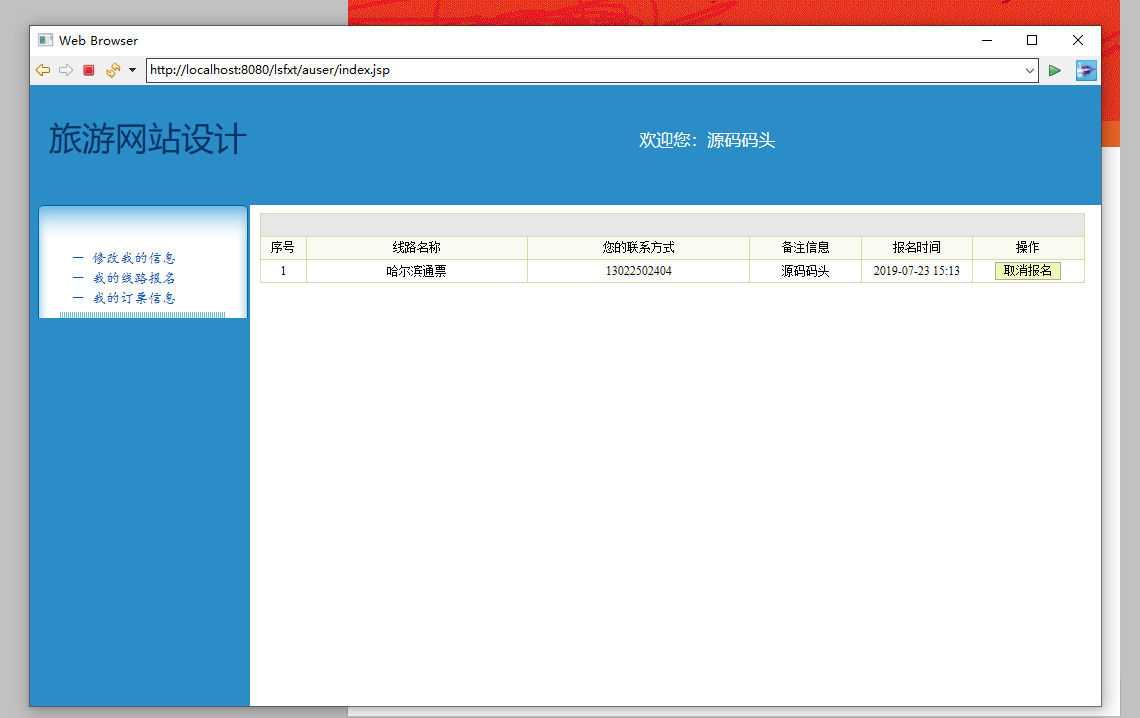Maximize the Web Browser window
The width and height of the screenshot is (1140, 718).
(x=1032, y=40)
